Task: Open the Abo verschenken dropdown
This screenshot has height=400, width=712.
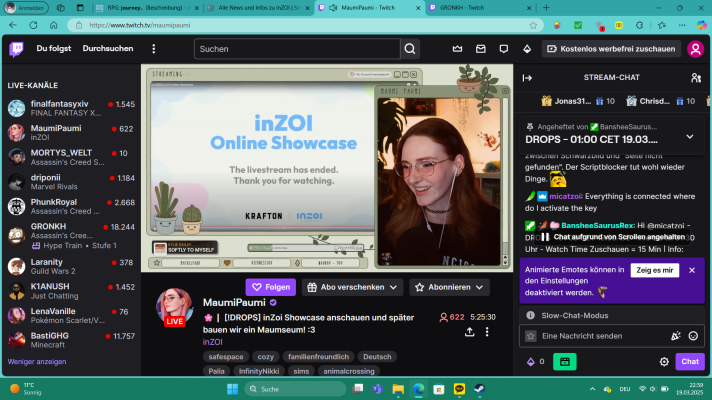Action: [352, 287]
